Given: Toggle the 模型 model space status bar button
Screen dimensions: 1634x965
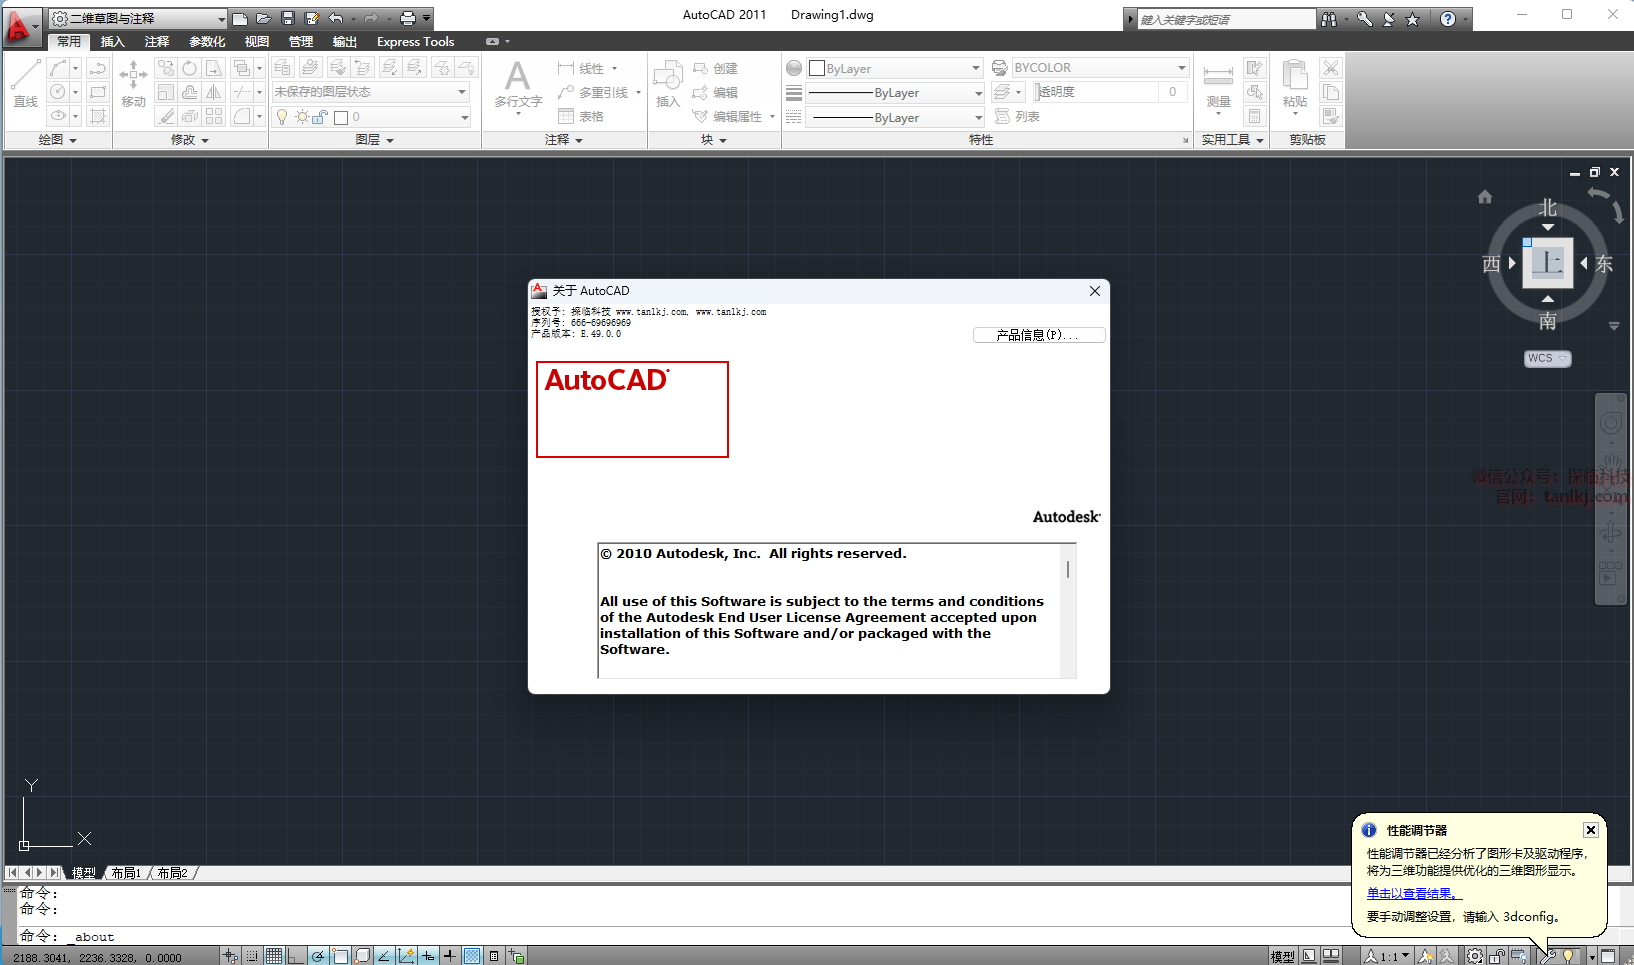Looking at the screenshot, I should coord(1282,956).
